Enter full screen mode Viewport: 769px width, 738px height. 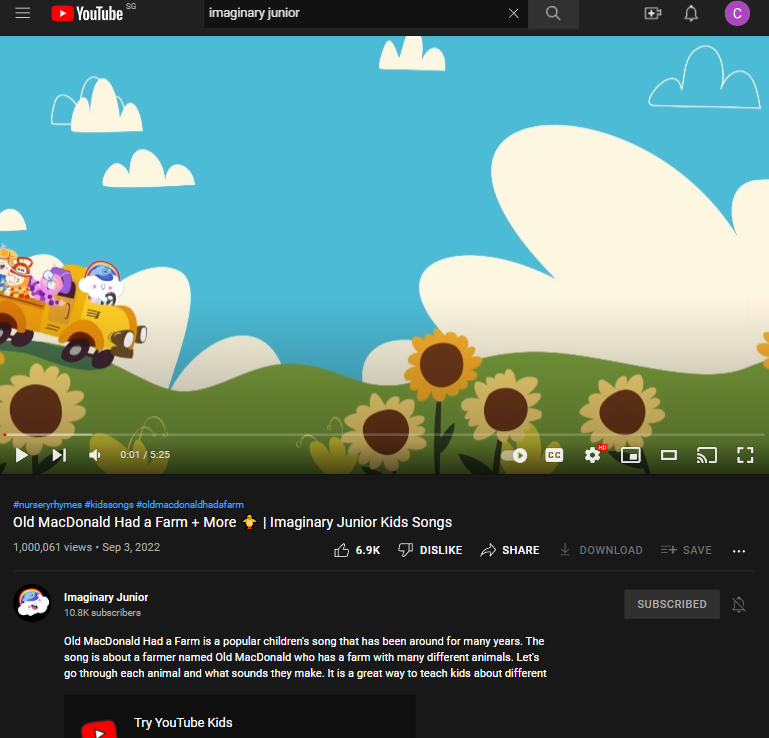click(745, 456)
